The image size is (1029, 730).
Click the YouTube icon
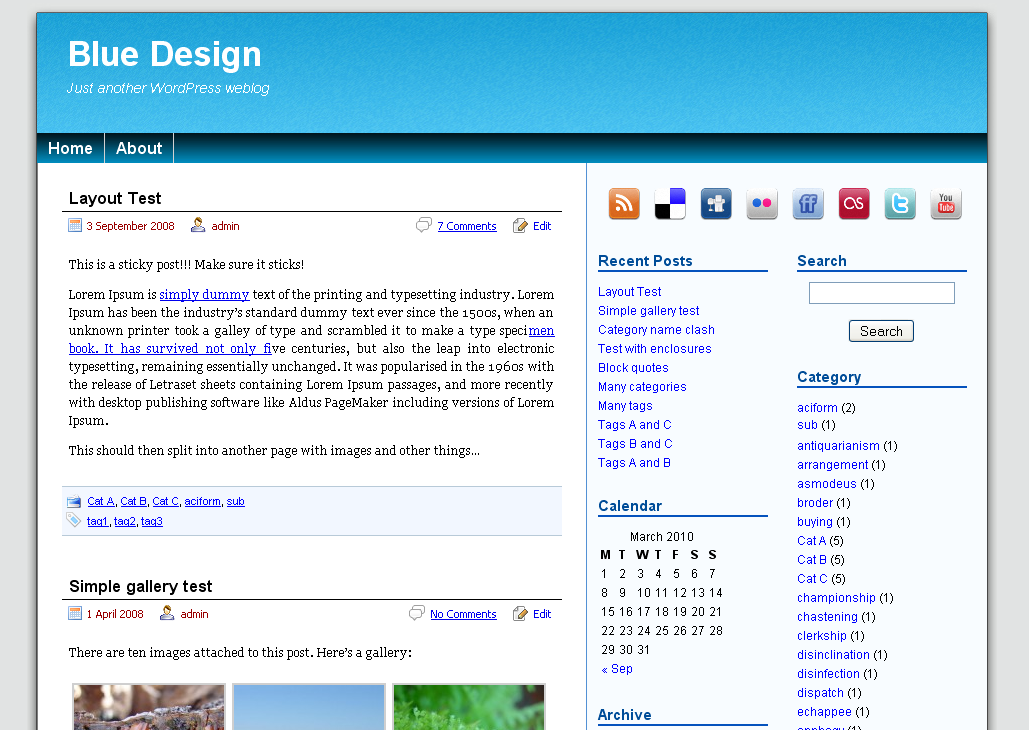click(946, 204)
